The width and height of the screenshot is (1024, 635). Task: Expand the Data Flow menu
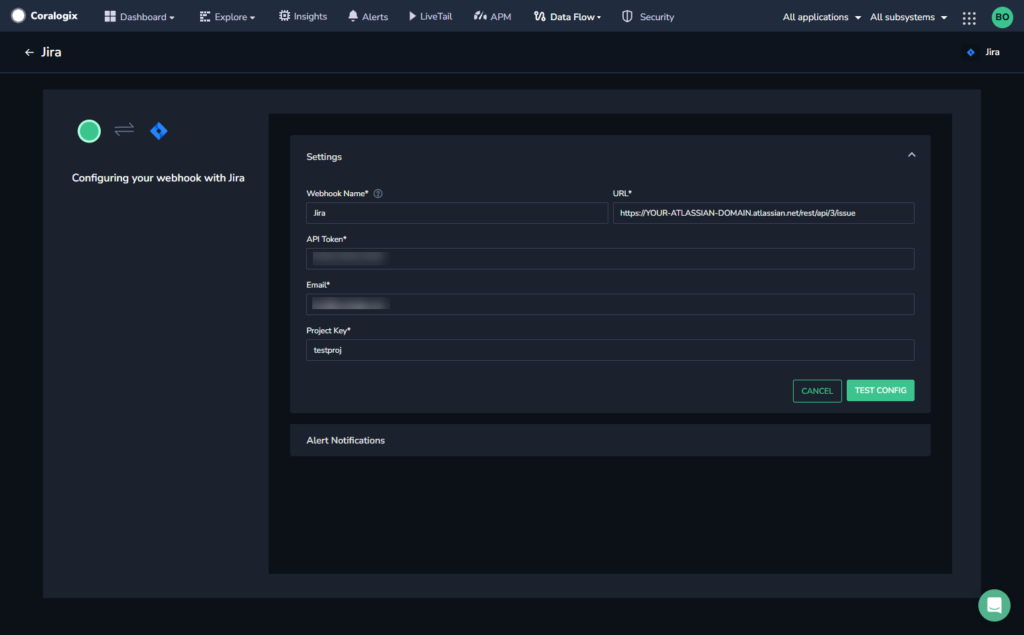coord(568,16)
